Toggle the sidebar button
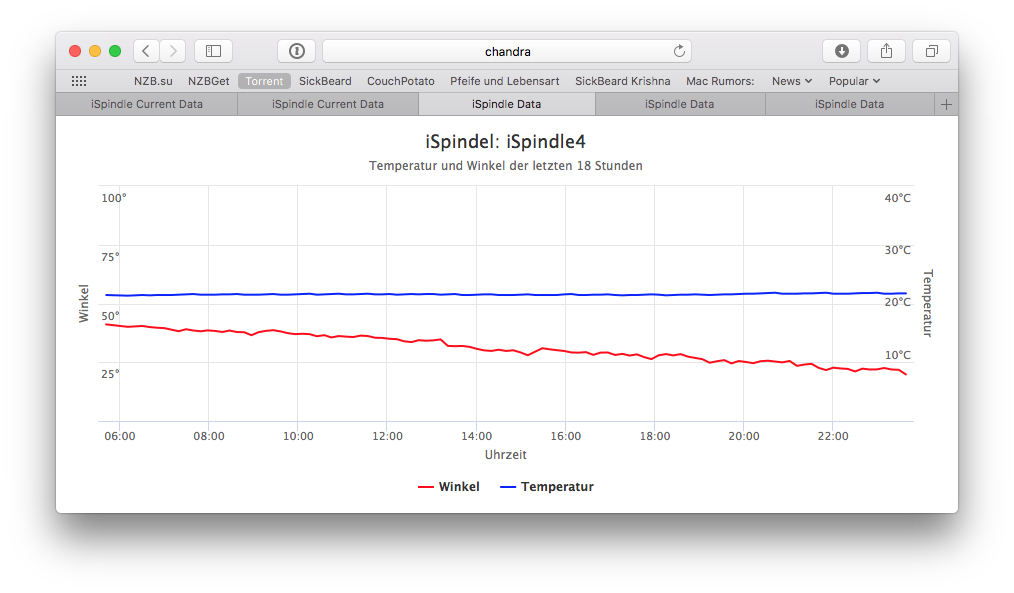Image resolution: width=1014 pixels, height=593 pixels. coord(213,51)
